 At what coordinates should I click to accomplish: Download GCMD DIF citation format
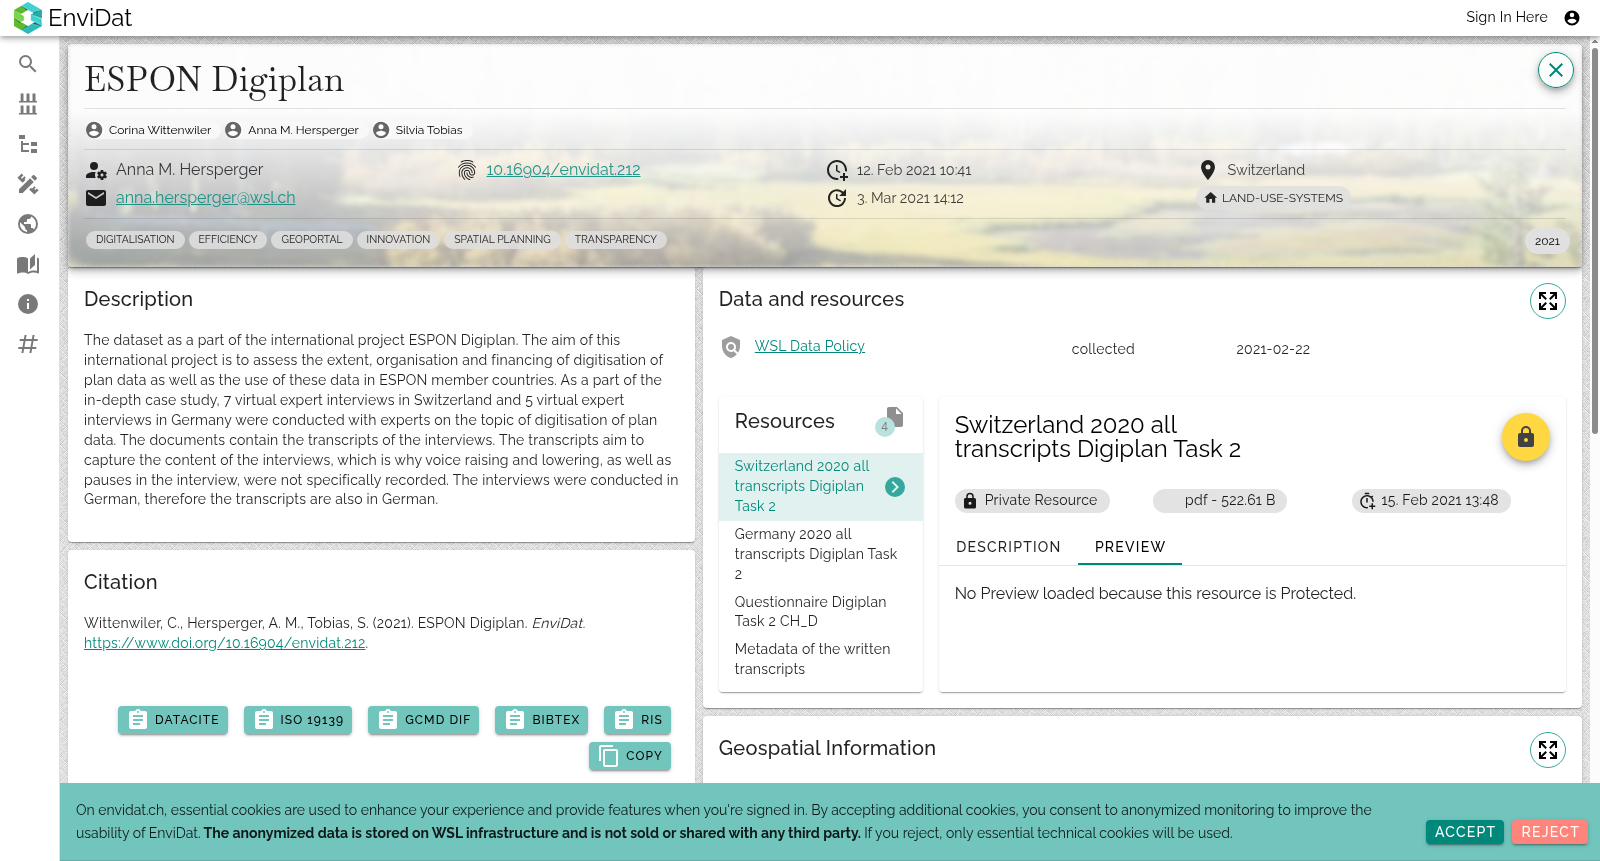point(423,720)
